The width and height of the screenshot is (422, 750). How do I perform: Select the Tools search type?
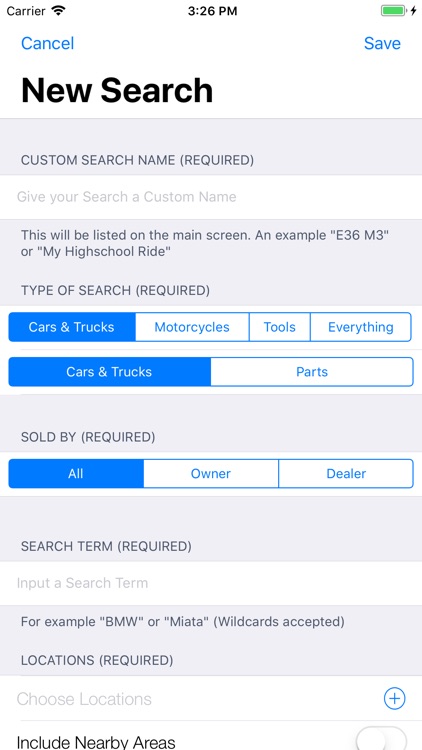click(279, 327)
